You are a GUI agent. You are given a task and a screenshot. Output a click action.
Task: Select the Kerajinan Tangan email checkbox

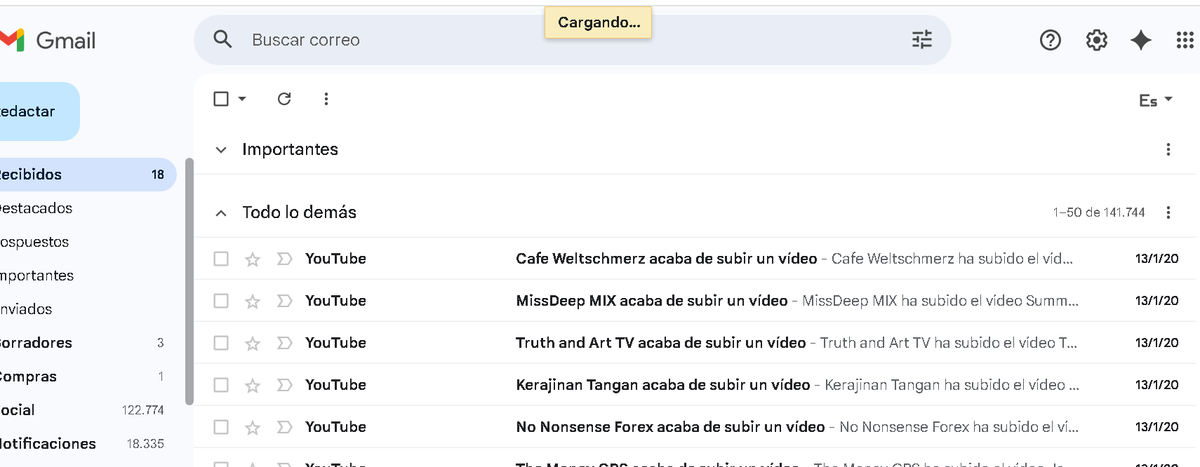point(221,385)
